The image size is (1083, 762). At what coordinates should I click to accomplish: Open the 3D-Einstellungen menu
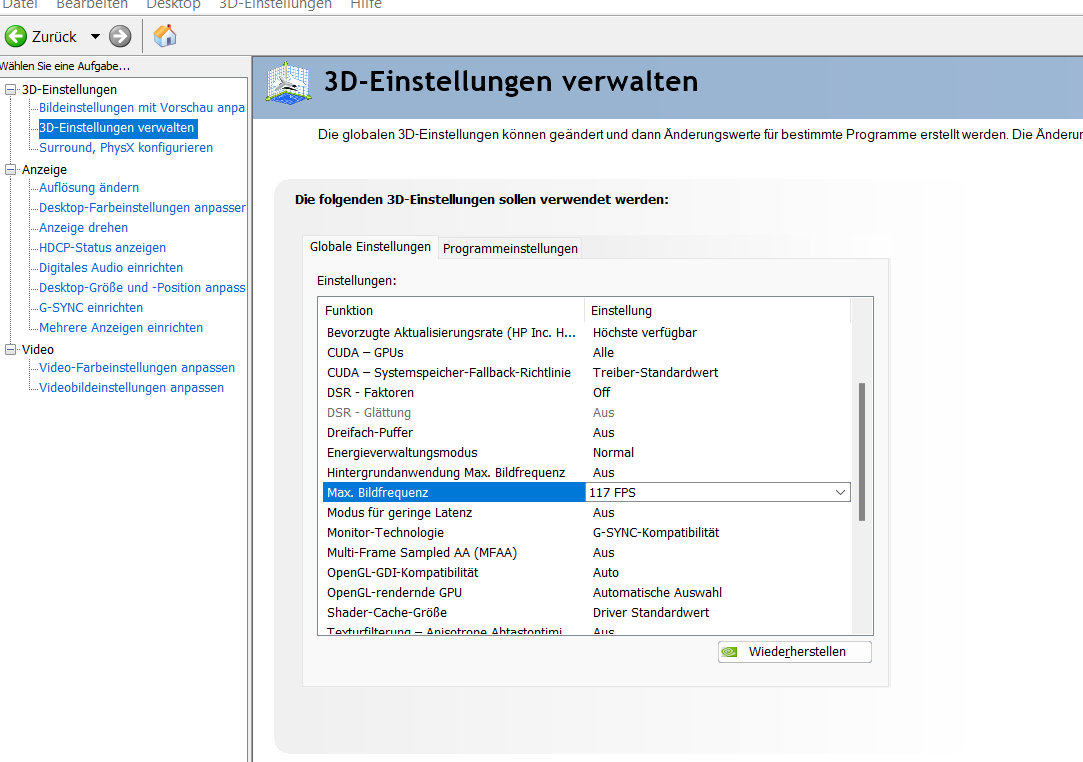point(276,4)
